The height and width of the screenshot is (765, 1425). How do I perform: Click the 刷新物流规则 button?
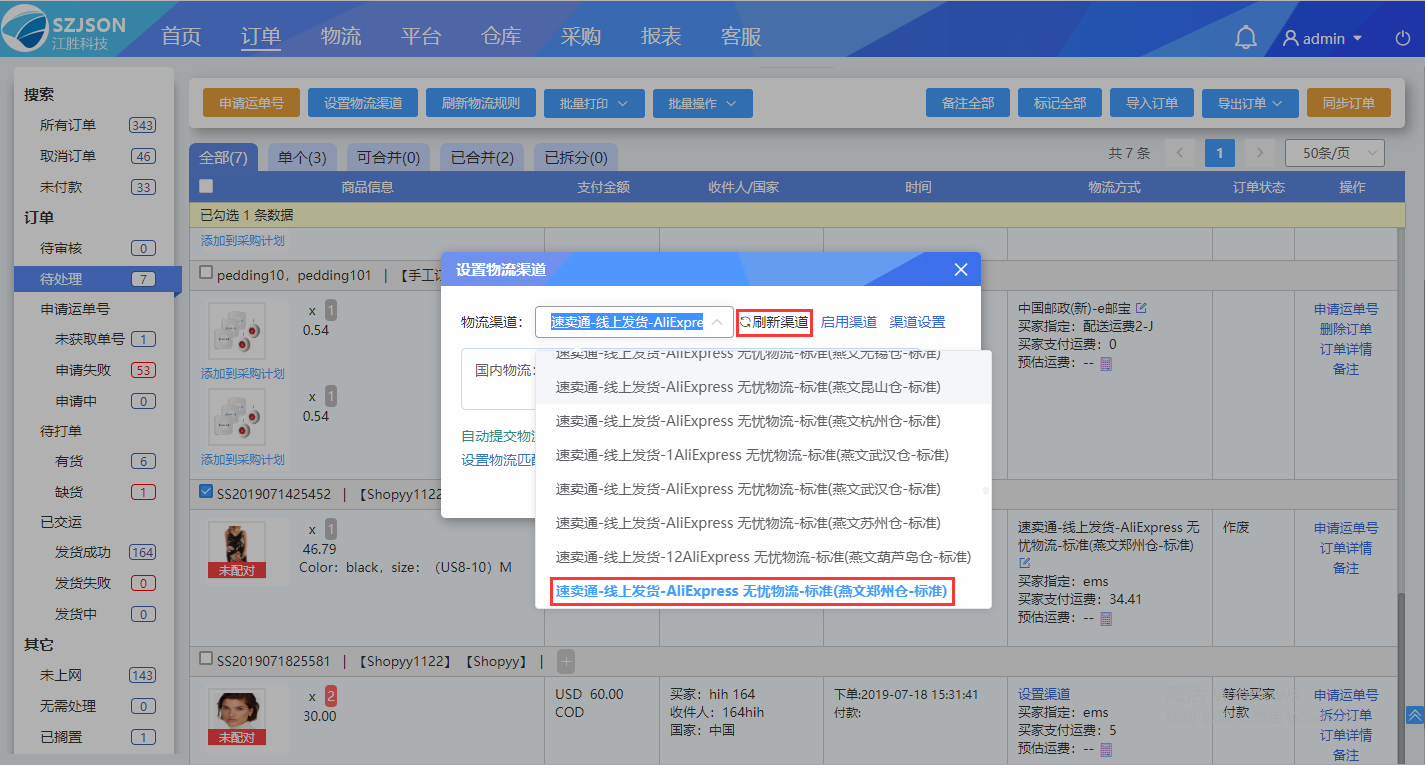point(481,103)
